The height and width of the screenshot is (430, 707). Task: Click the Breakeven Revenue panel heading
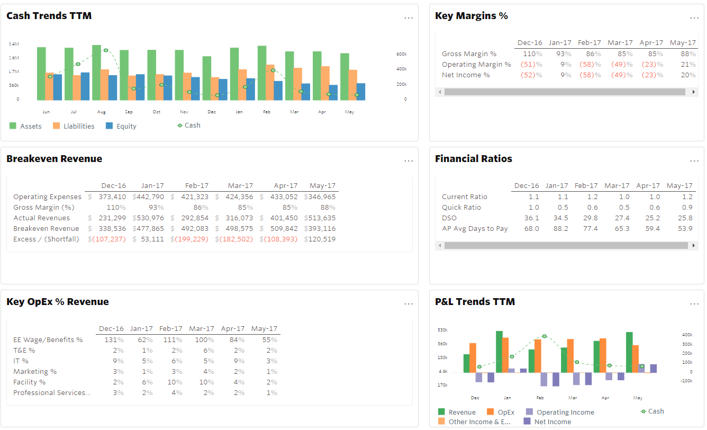click(54, 159)
